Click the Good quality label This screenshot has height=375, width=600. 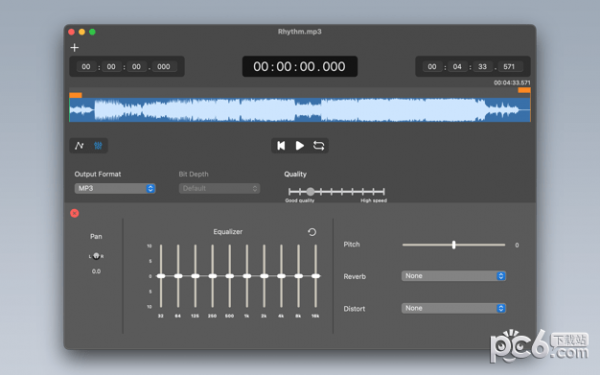click(300, 201)
